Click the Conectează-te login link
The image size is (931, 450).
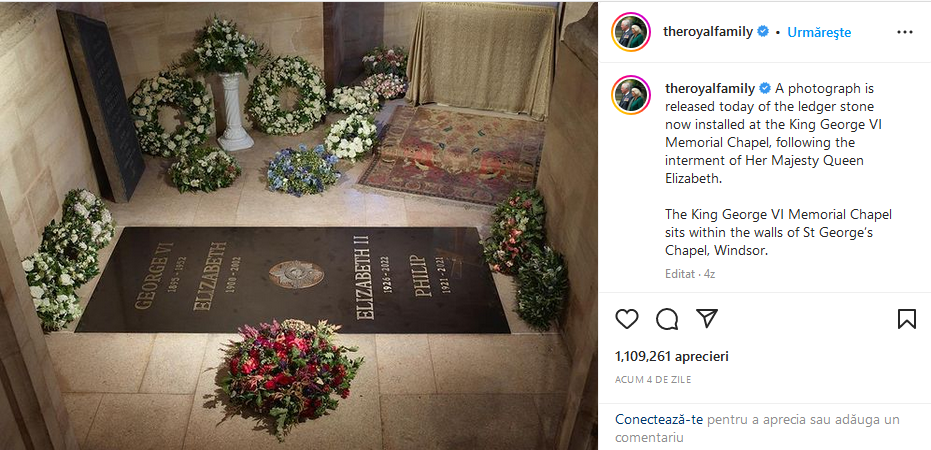(x=659, y=420)
